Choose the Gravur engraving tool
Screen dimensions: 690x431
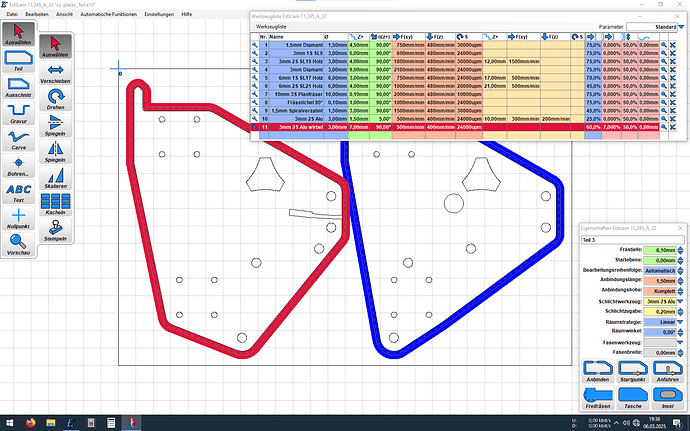click(18, 113)
